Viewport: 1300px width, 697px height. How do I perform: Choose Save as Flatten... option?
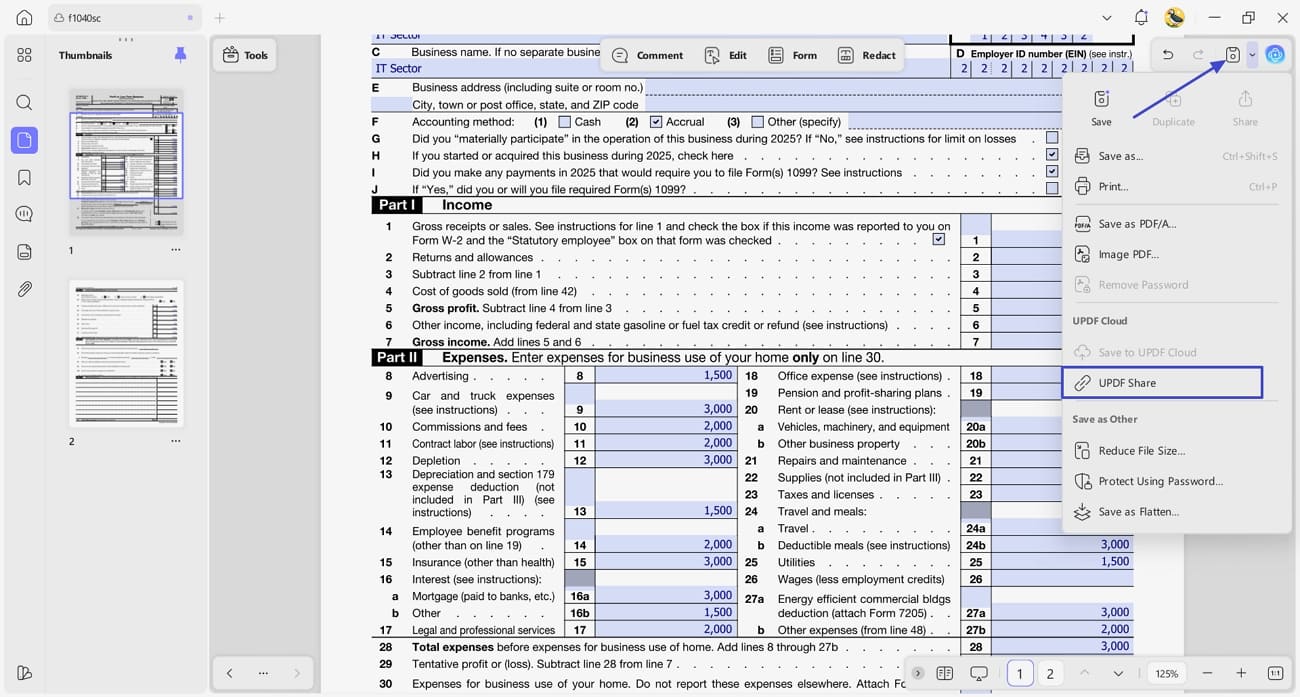[x=1175, y=512]
